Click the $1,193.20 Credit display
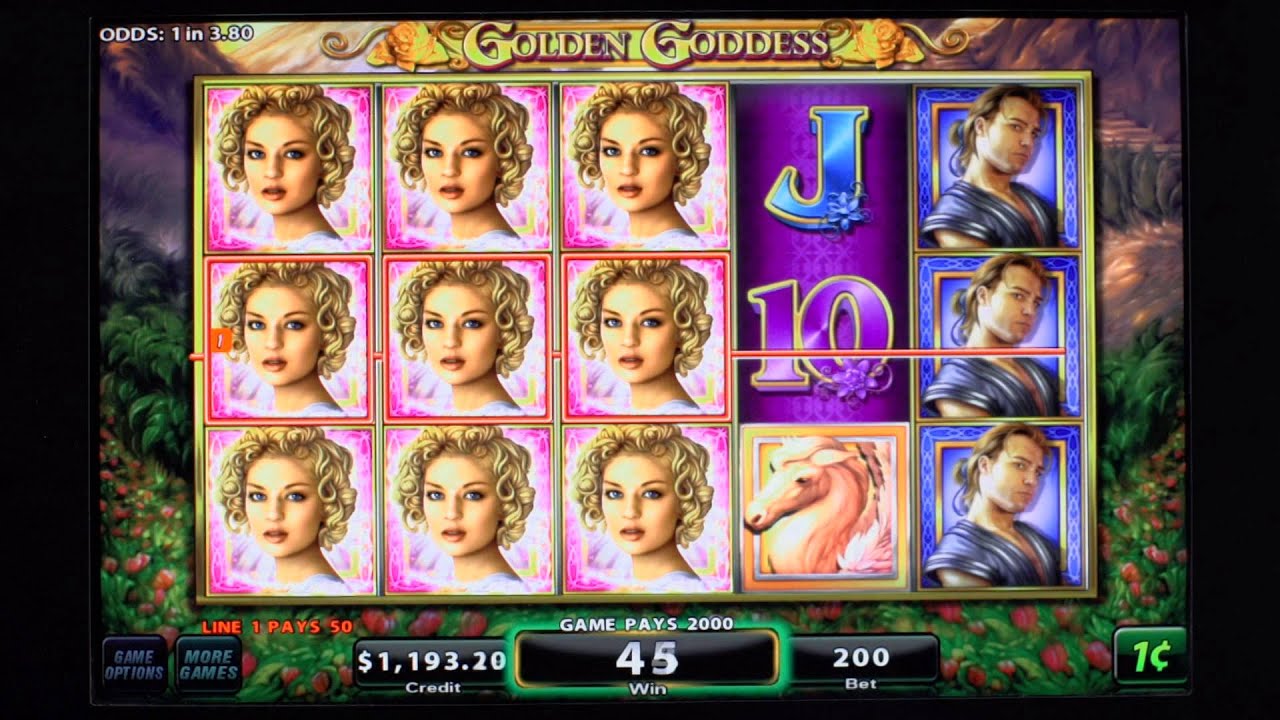 coord(432,666)
